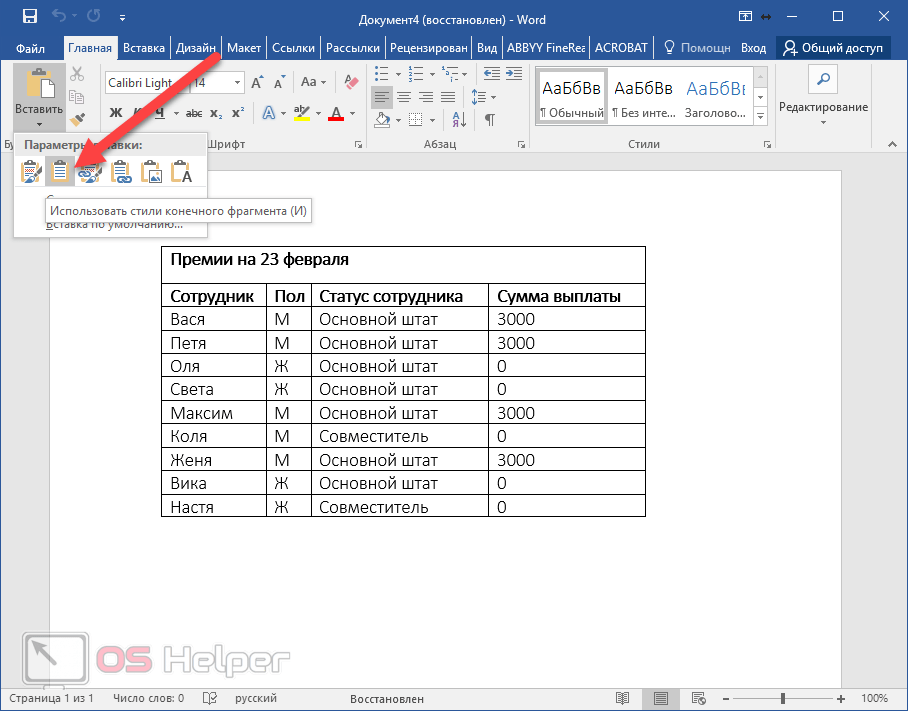The image size is (908, 711).
Task: Choose the Picture paste option icon
Action: pos(152,172)
